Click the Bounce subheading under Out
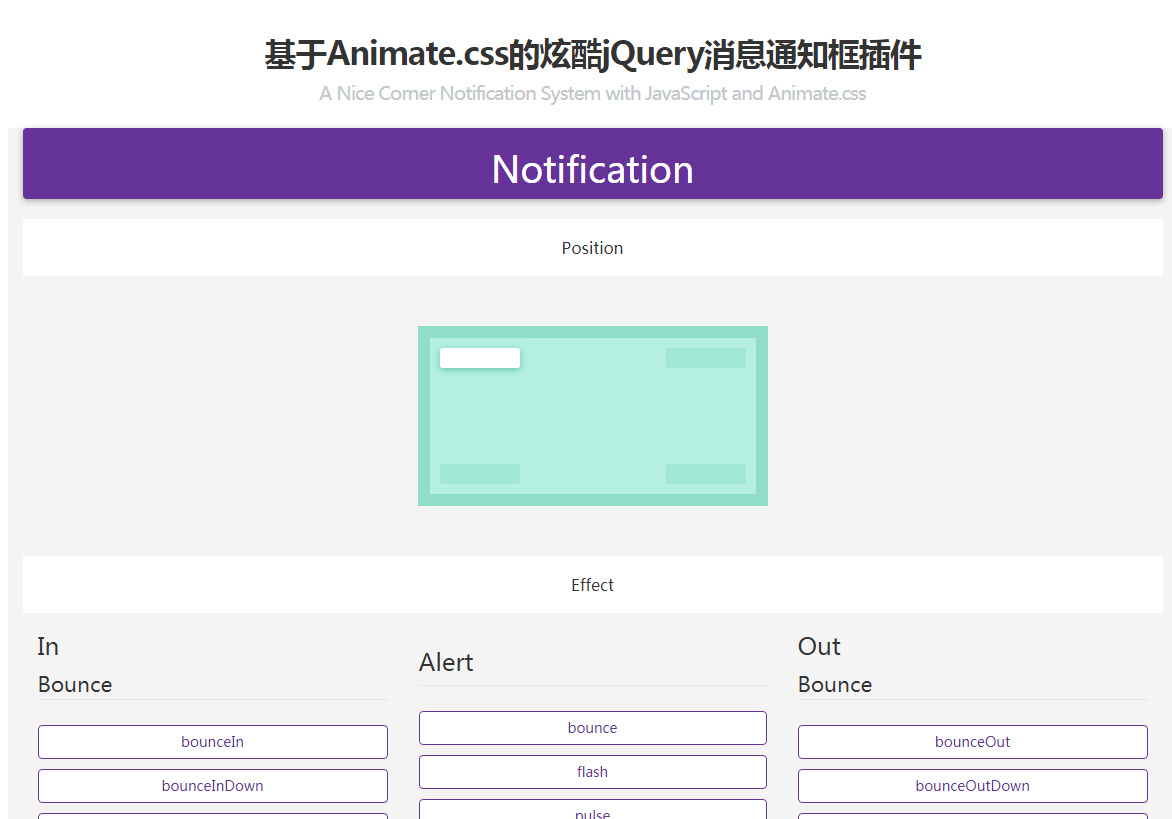 point(835,684)
